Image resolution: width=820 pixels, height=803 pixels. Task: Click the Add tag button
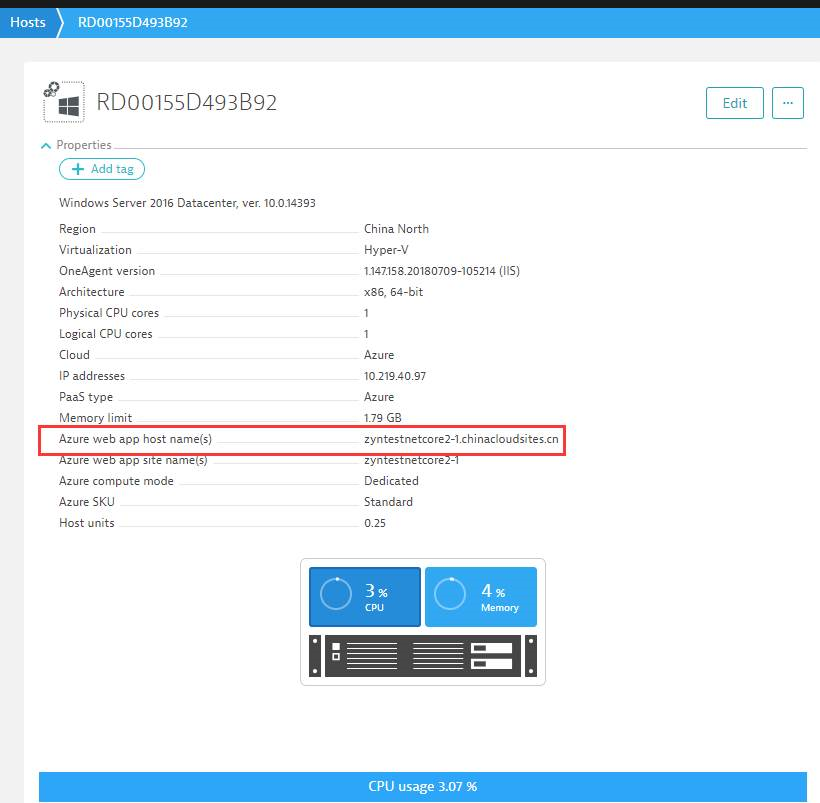[102, 169]
